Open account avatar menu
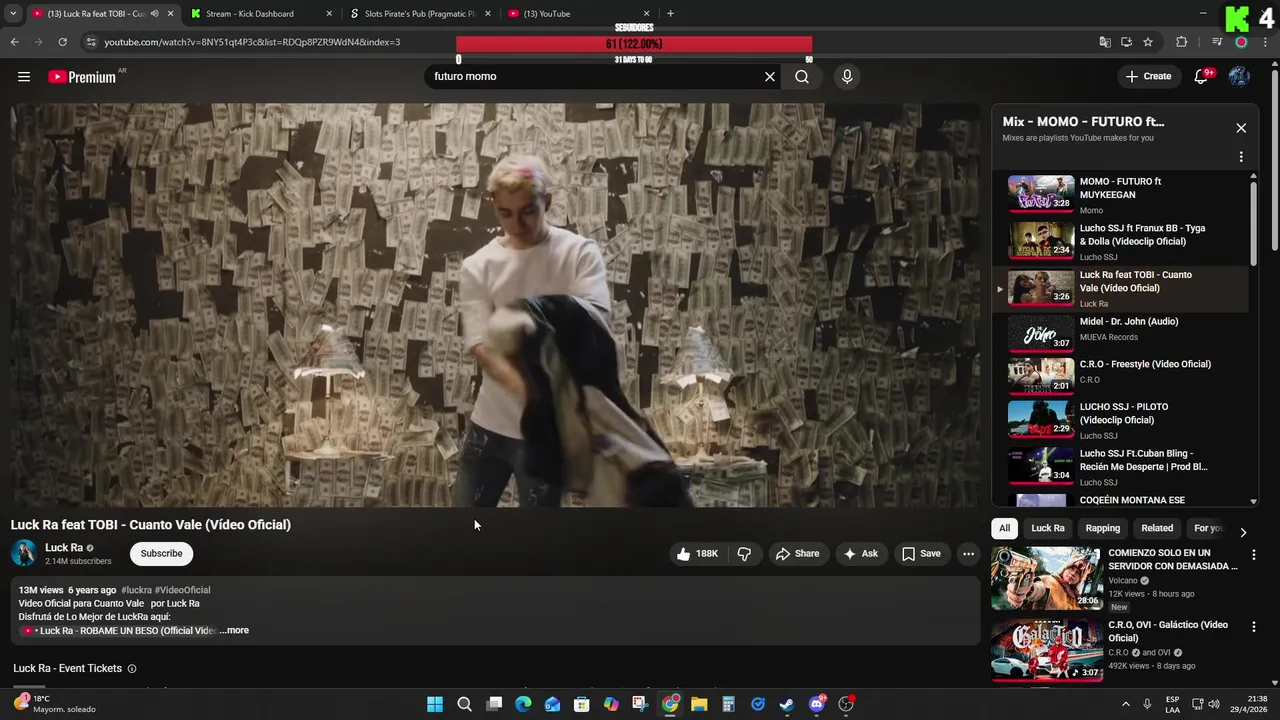Viewport: 1280px width, 720px height. 1239,76
